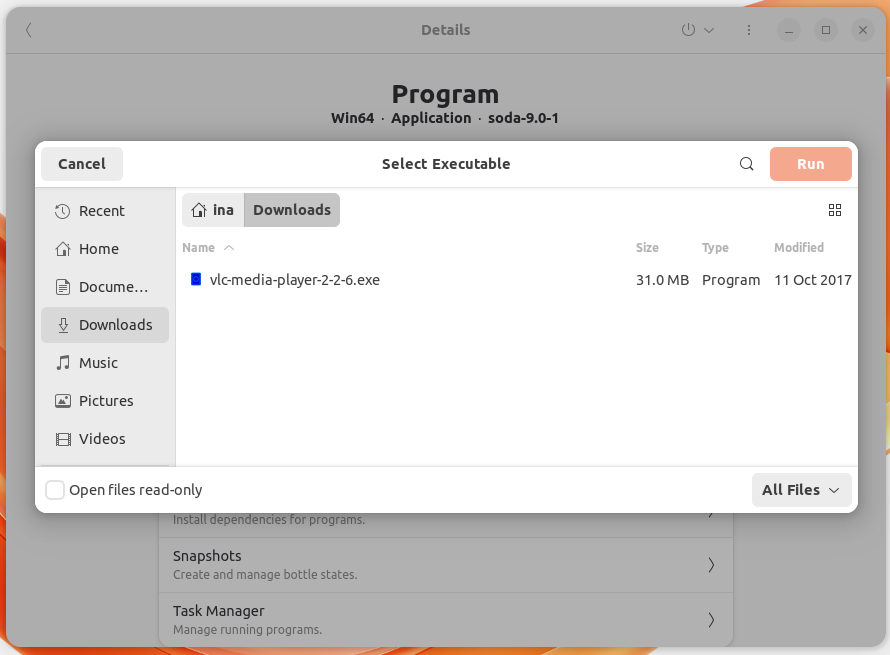890x655 pixels.
Task: Click the Snapshots label in Details window
Action: tap(207, 556)
